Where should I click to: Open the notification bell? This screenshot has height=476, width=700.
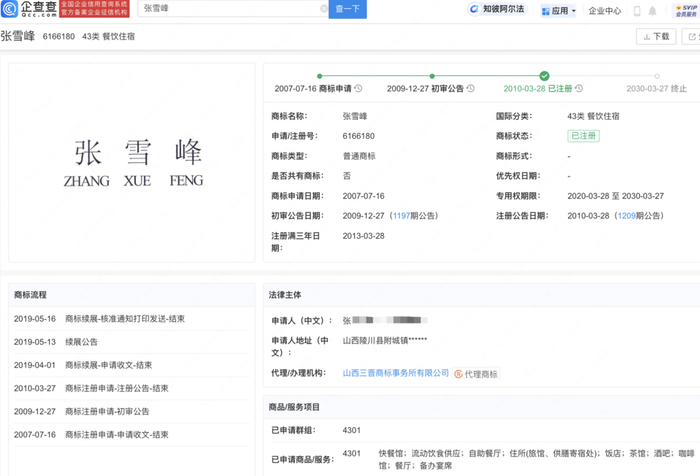tap(652, 11)
